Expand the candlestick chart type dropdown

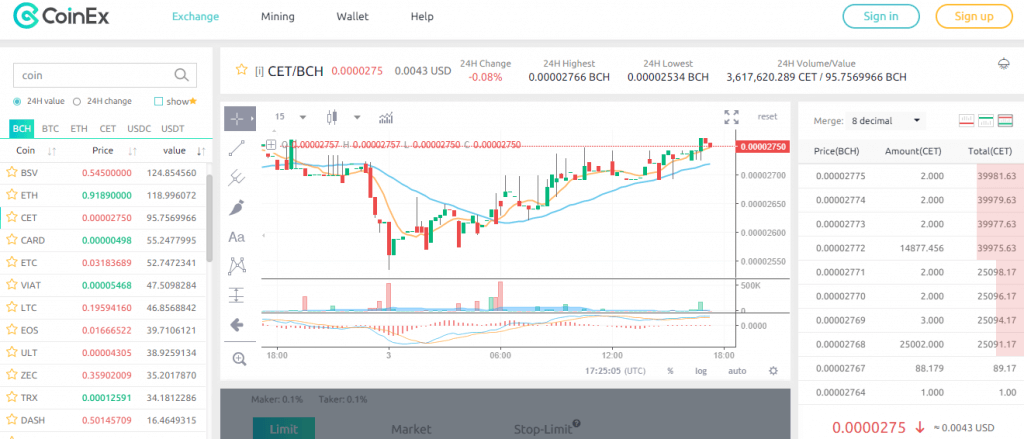356,117
